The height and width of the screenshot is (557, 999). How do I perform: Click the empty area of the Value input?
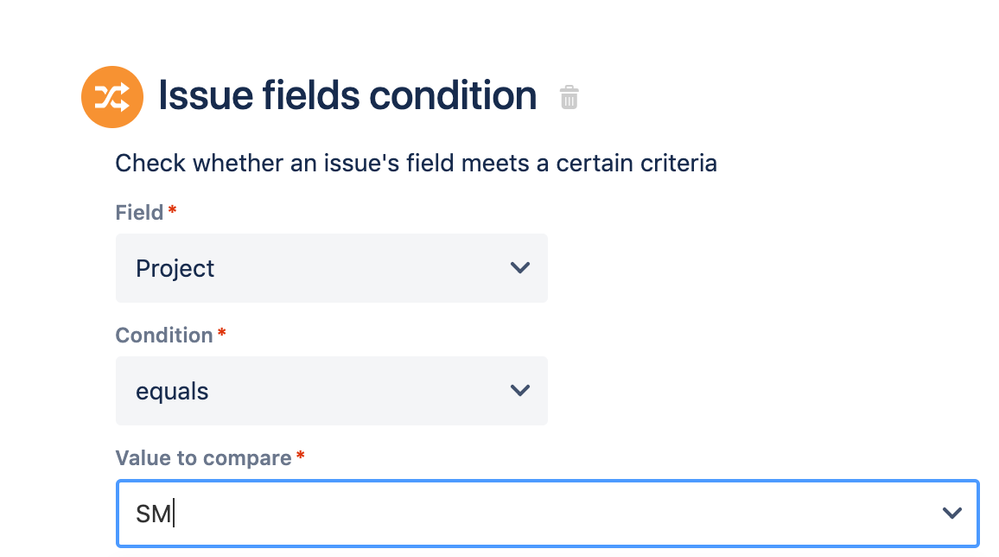[550, 514]
